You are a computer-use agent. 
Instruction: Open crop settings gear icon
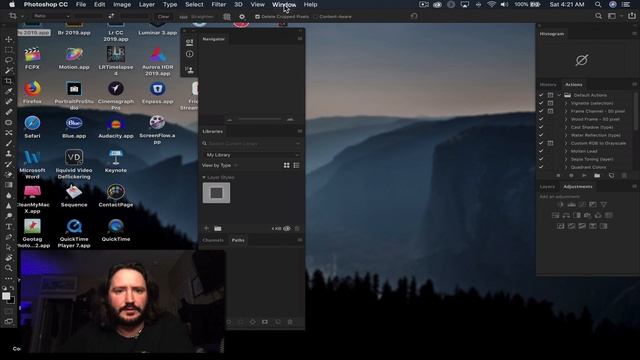tap(242, 17)
